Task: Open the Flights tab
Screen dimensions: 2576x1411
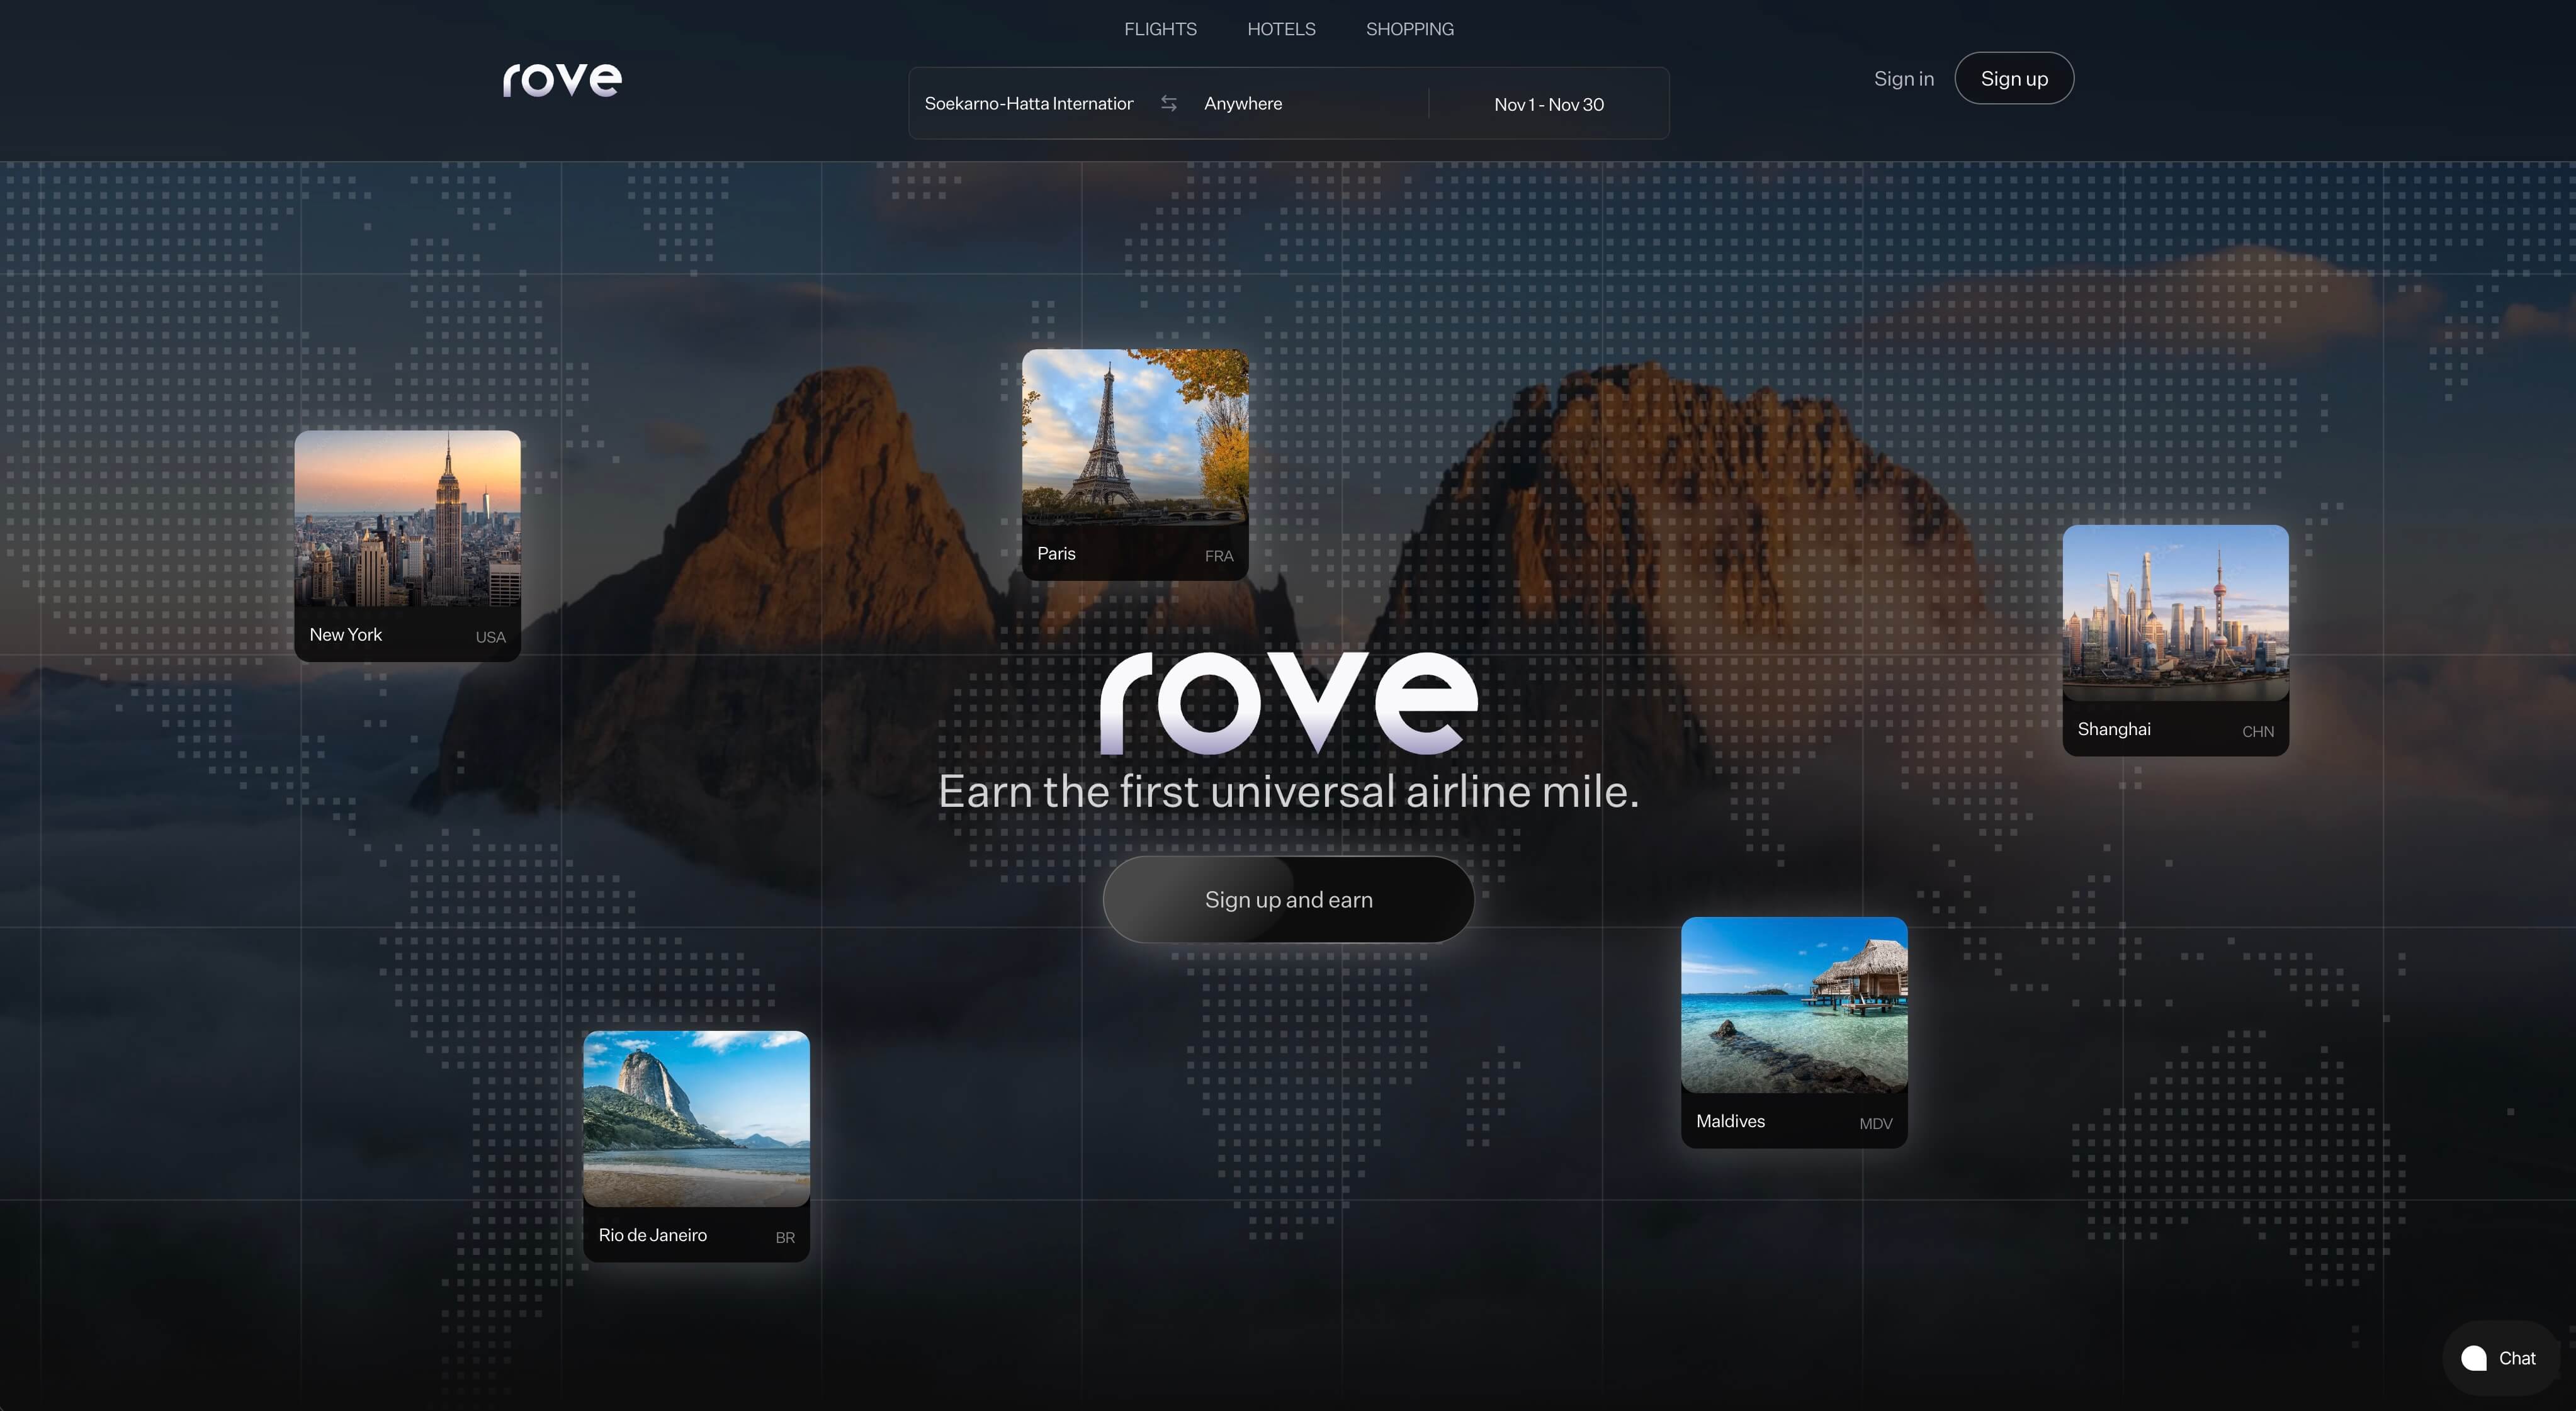Action: pyautogui.click(x=1160, y=29)
